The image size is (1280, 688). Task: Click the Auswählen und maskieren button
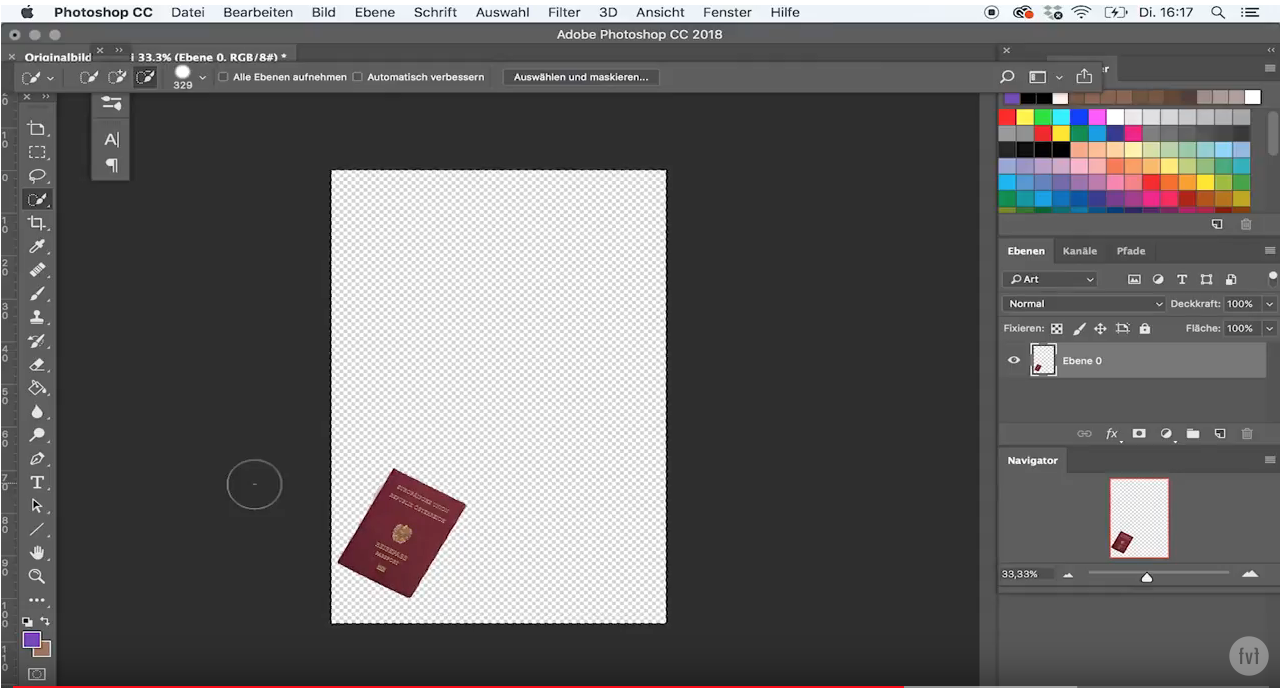(x=581, y=77)
